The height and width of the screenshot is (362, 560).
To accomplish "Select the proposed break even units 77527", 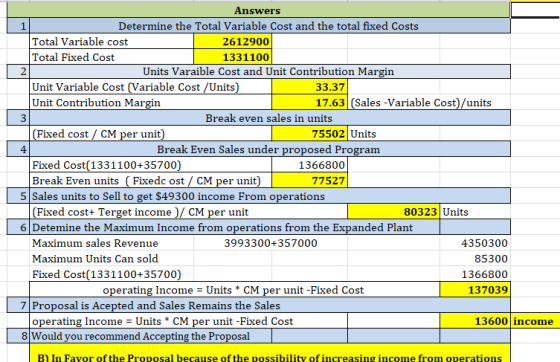I will pyautogui.click(x=309, y=180).
